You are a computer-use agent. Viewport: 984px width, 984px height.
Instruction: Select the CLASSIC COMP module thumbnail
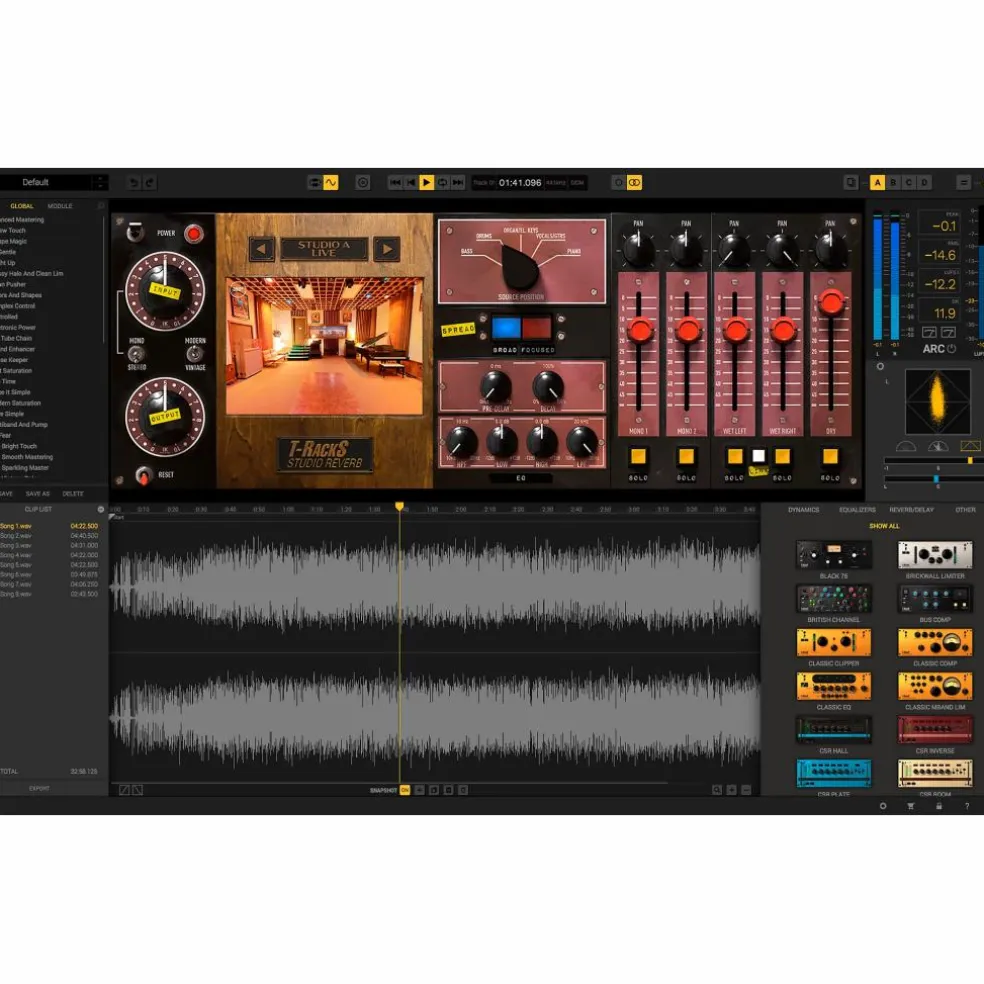click(935, 643)
